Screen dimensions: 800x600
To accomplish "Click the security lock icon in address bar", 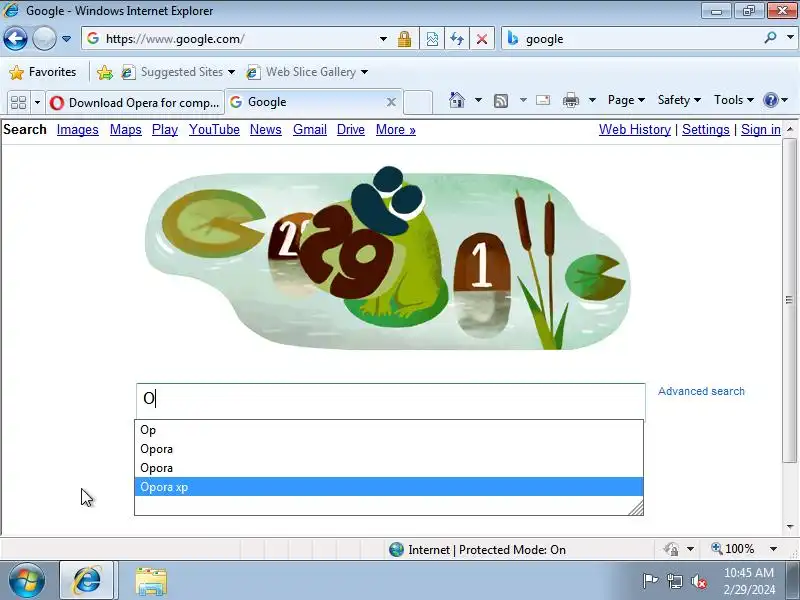I will click(404, 39).
